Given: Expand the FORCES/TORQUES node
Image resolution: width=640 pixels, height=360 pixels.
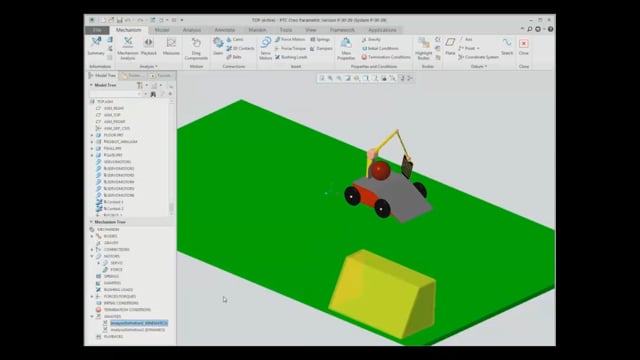Looking at the screenshot, I should pyautogui.click(x=92, y=296).
